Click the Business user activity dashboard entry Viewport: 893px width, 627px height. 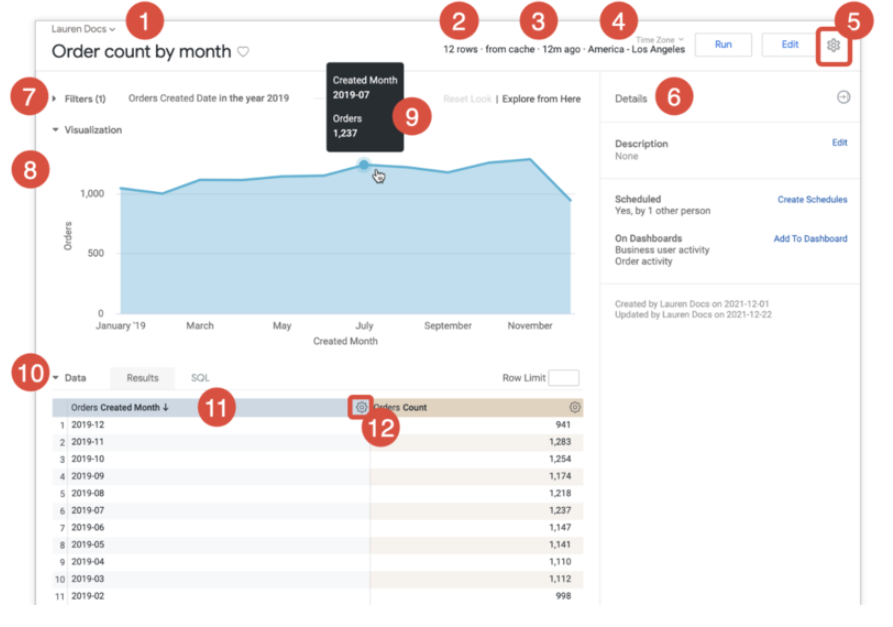point(662,250)
